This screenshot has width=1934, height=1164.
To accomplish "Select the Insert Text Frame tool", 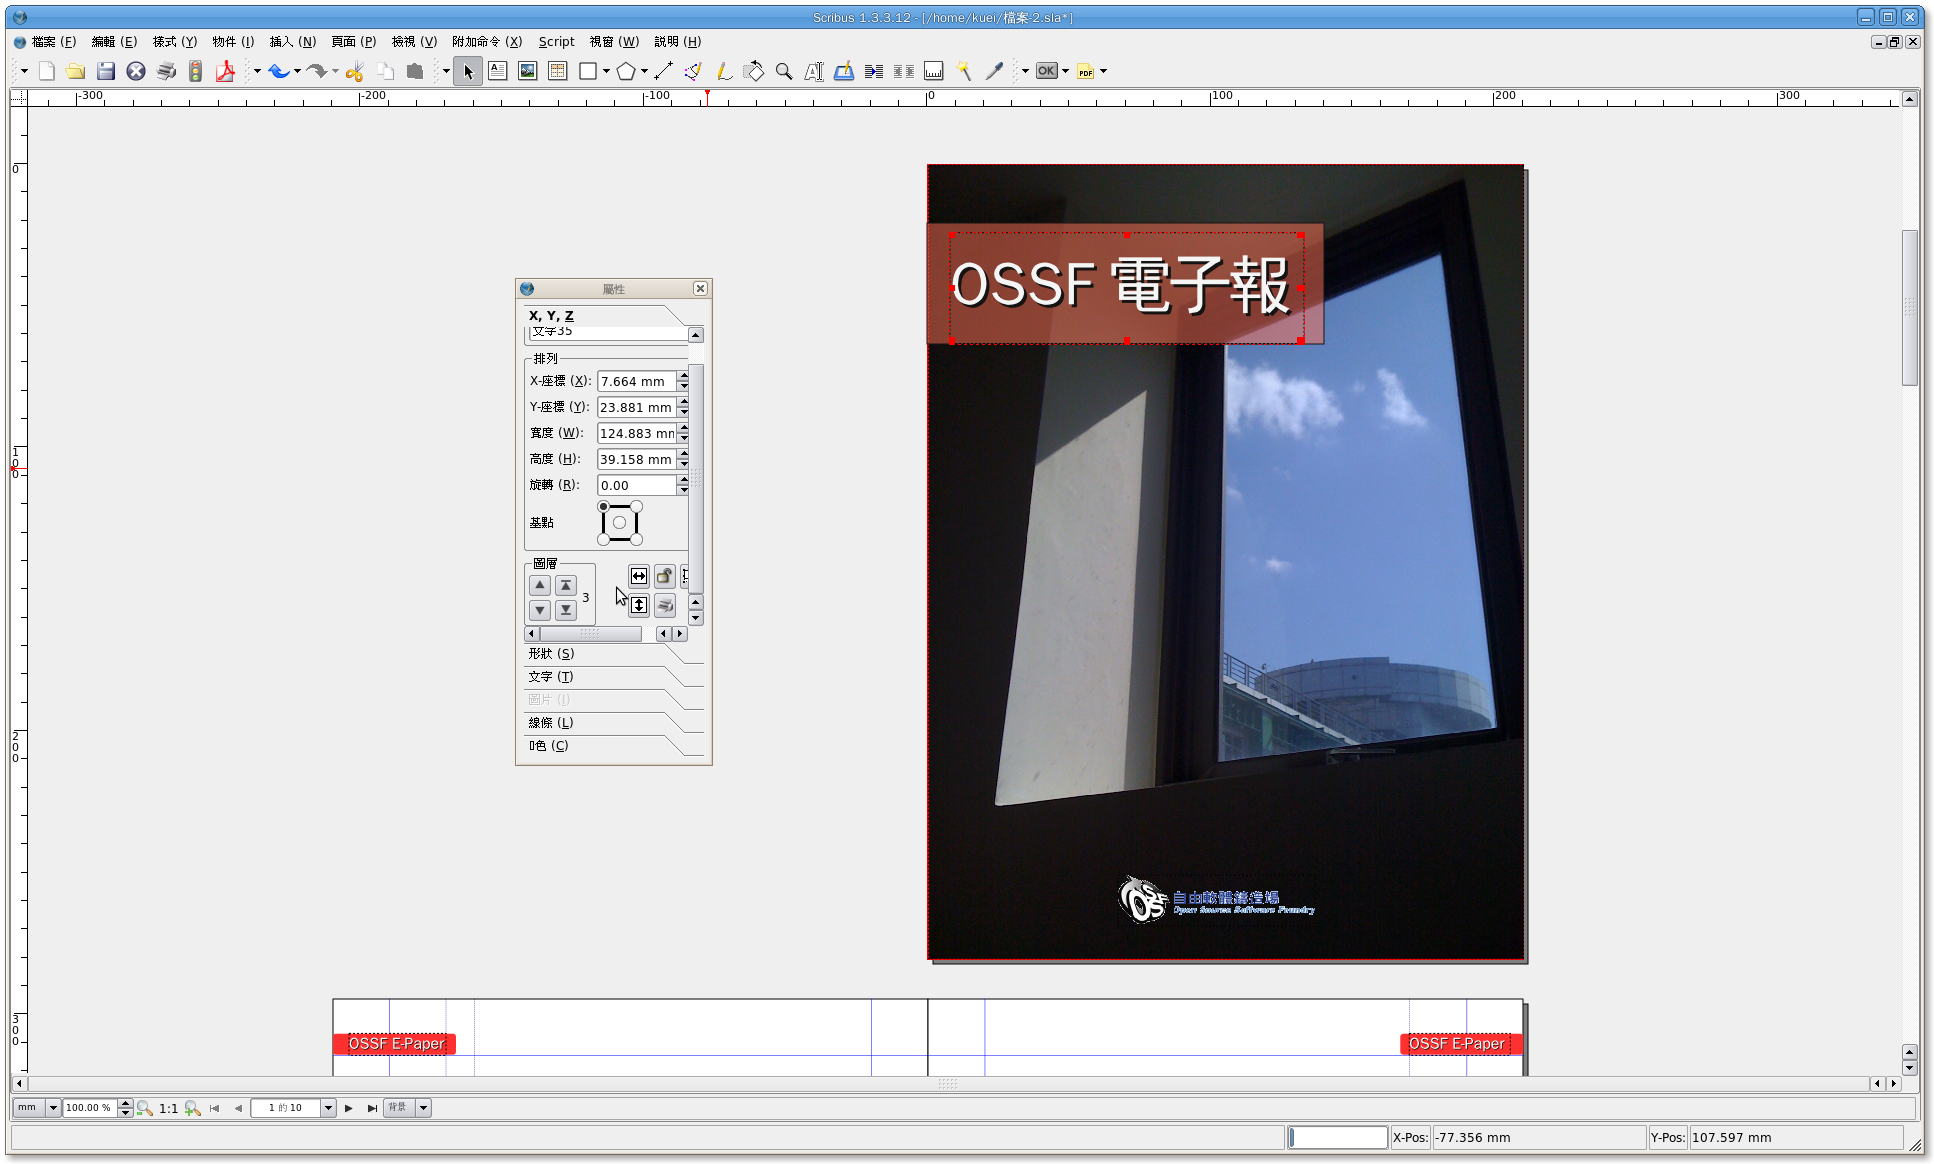I will pyautogui.click(x=497, y=71).
